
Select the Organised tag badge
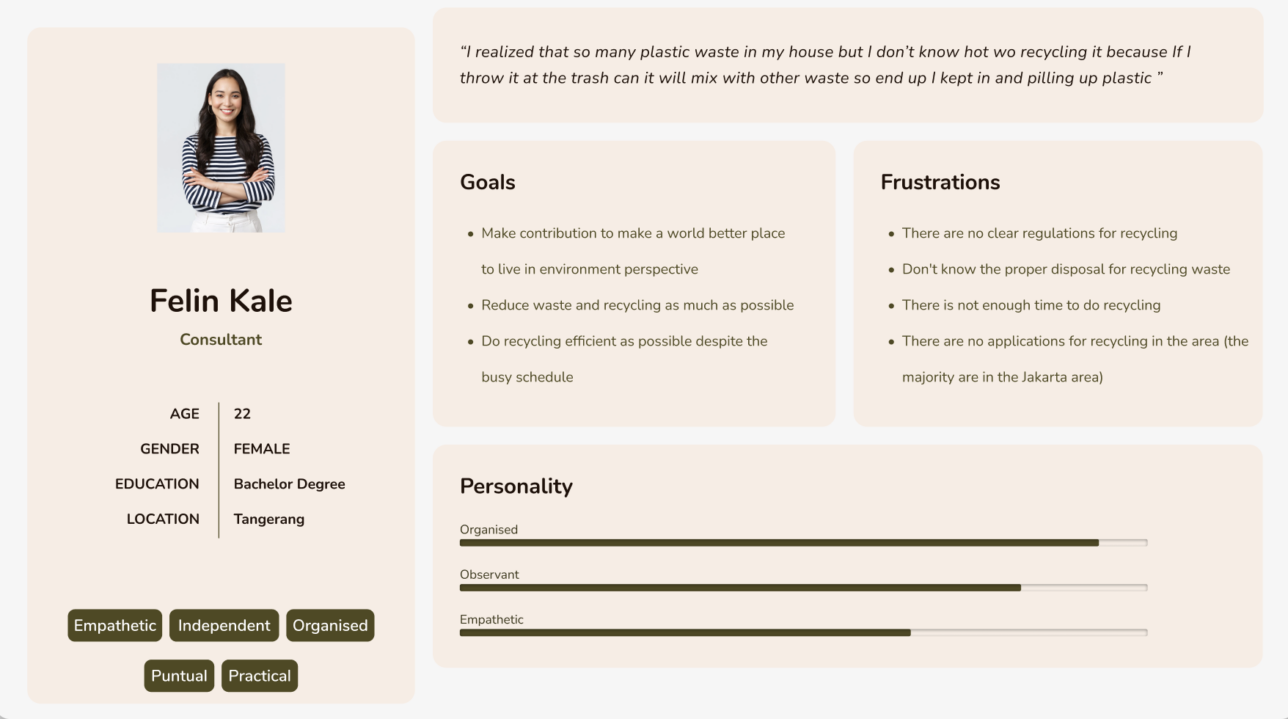coord(330,626)
